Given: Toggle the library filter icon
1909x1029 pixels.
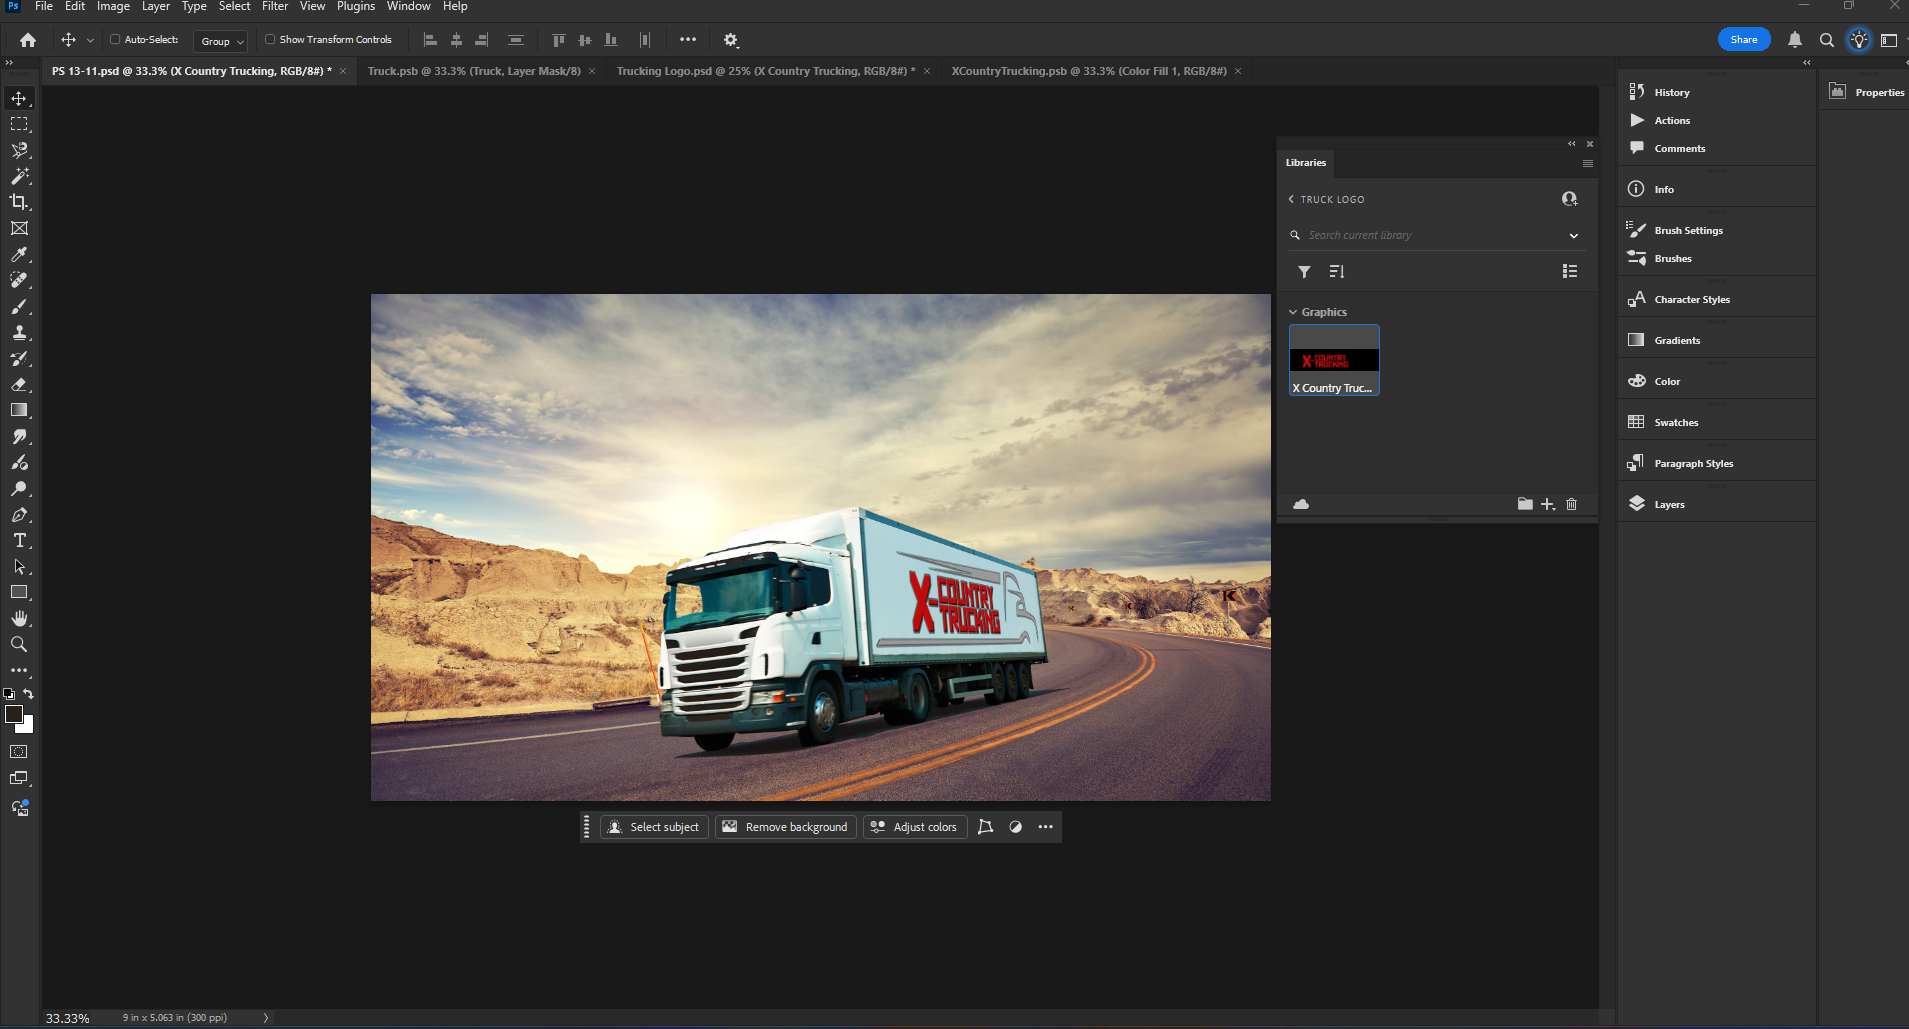Looking at the screenshot, I should tap(1303, 271).
